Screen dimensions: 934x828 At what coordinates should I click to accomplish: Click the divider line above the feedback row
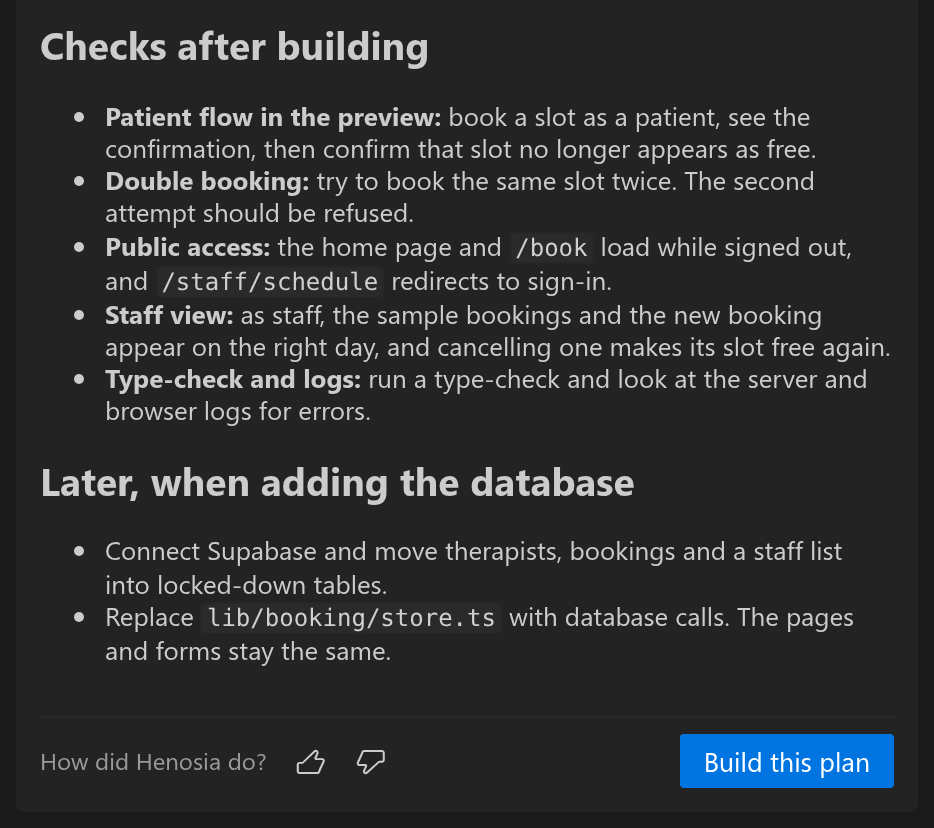pos(467,717)
